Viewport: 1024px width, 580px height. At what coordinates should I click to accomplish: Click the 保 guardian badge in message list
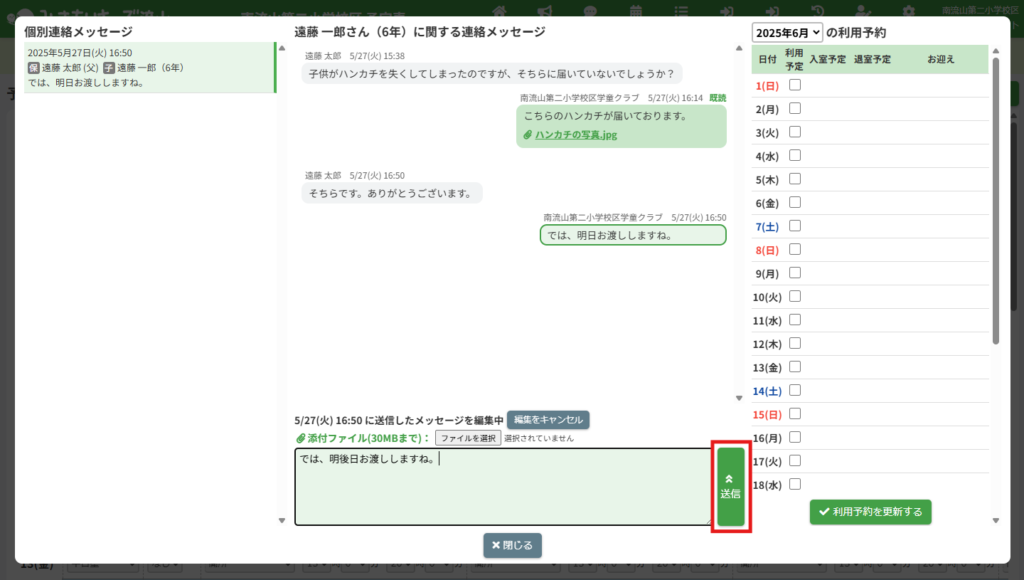tap(34, 68)
